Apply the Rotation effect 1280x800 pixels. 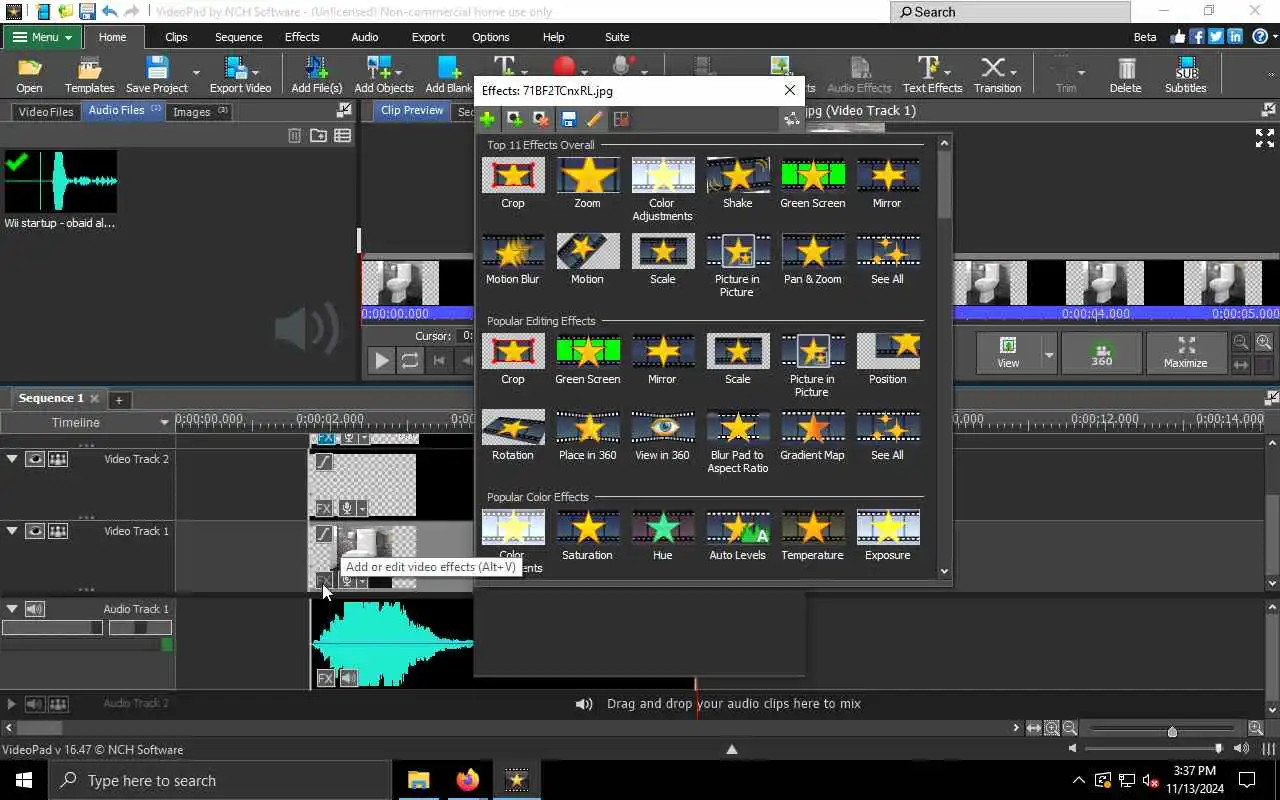point(512,435)
